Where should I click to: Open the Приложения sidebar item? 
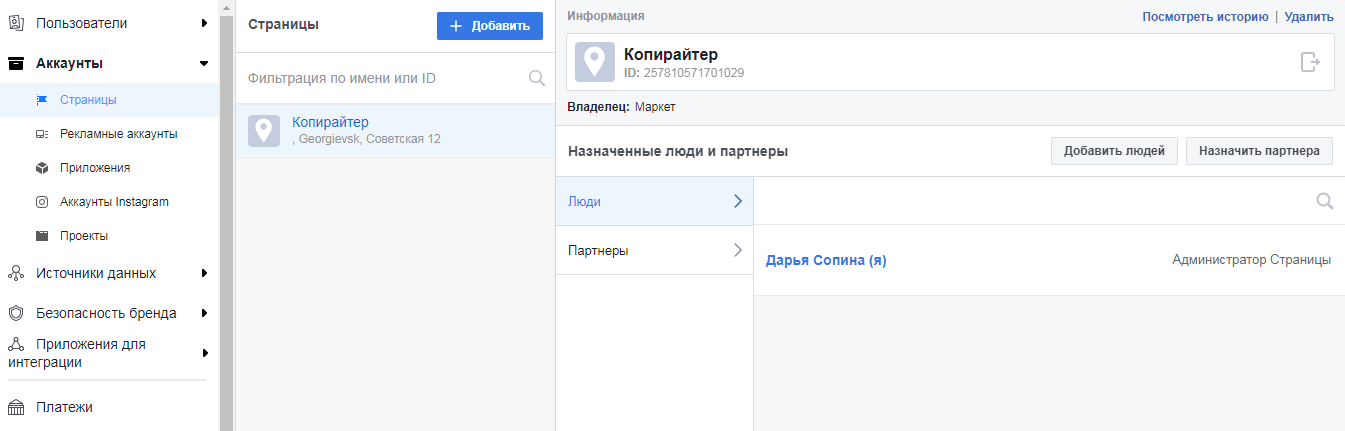tap(95, 168)
